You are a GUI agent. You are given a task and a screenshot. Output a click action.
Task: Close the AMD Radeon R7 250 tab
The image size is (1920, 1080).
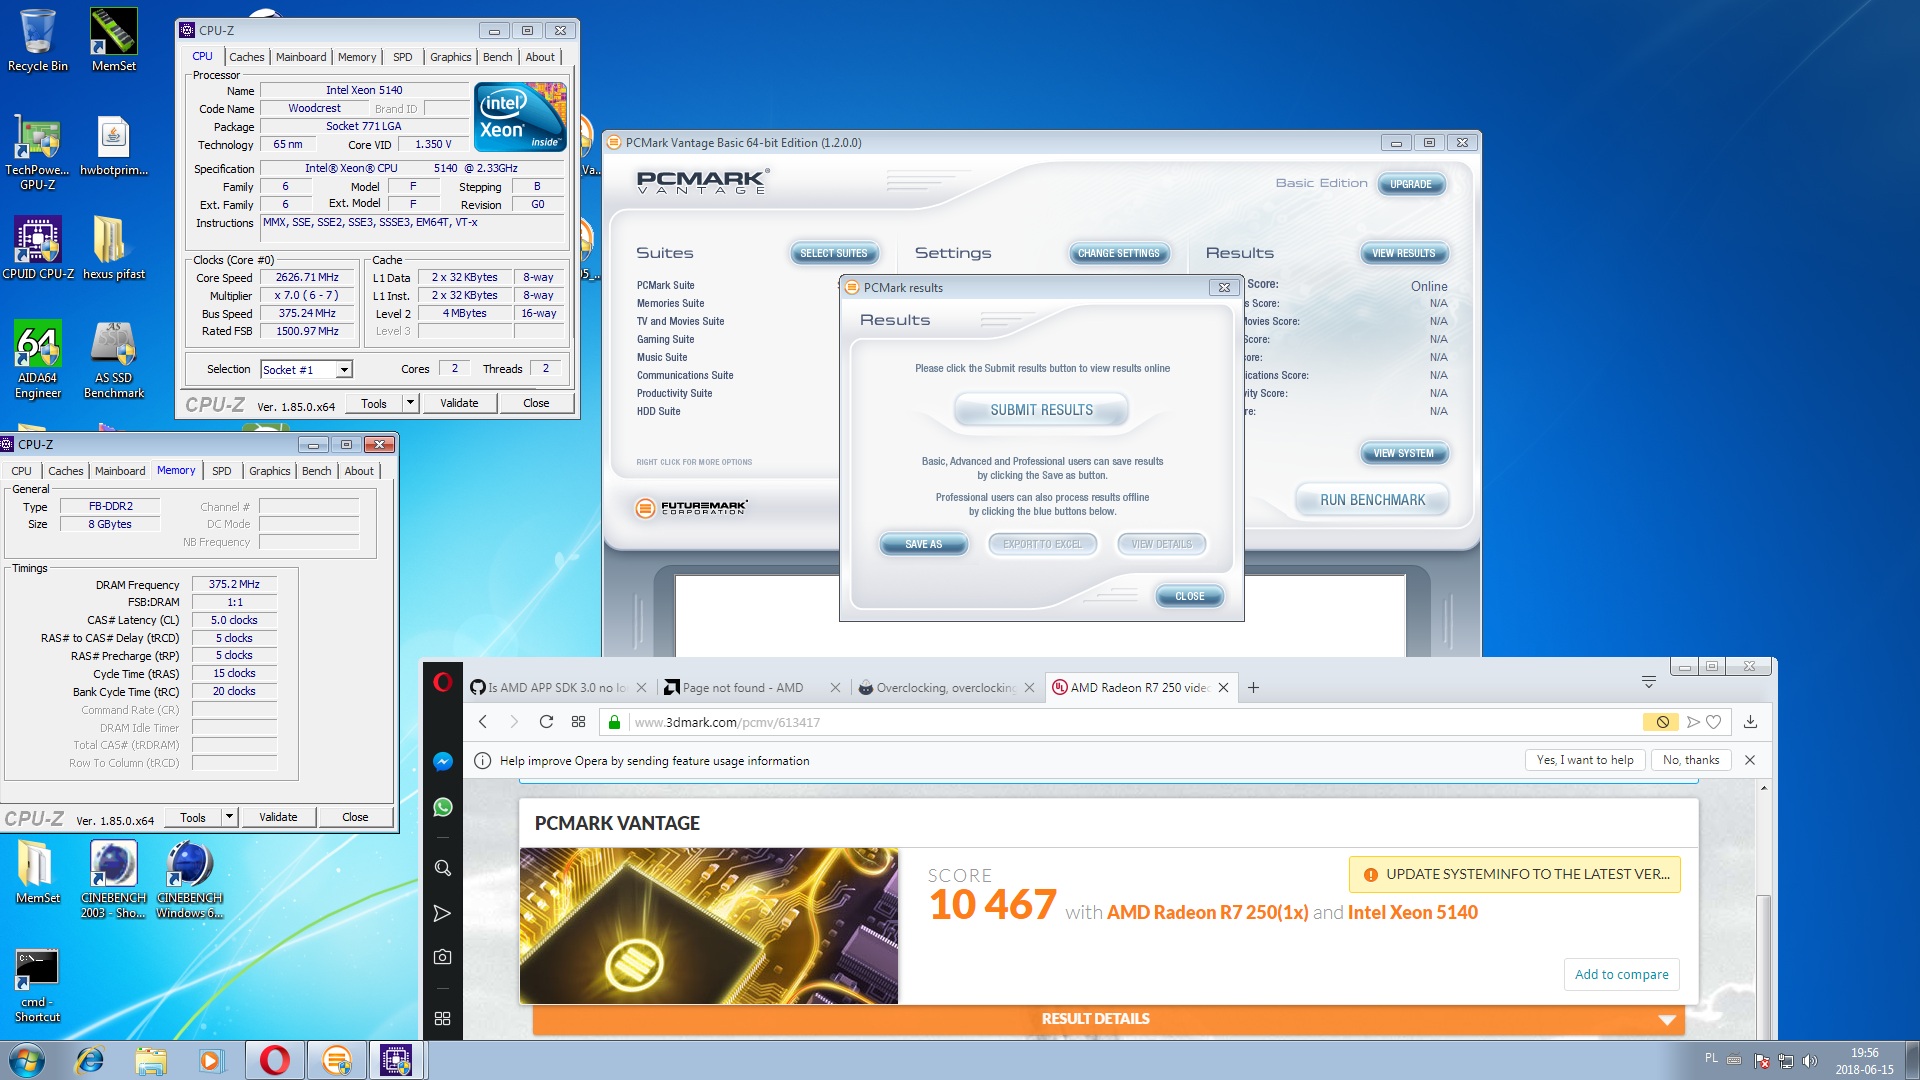tap(1223, 688)
